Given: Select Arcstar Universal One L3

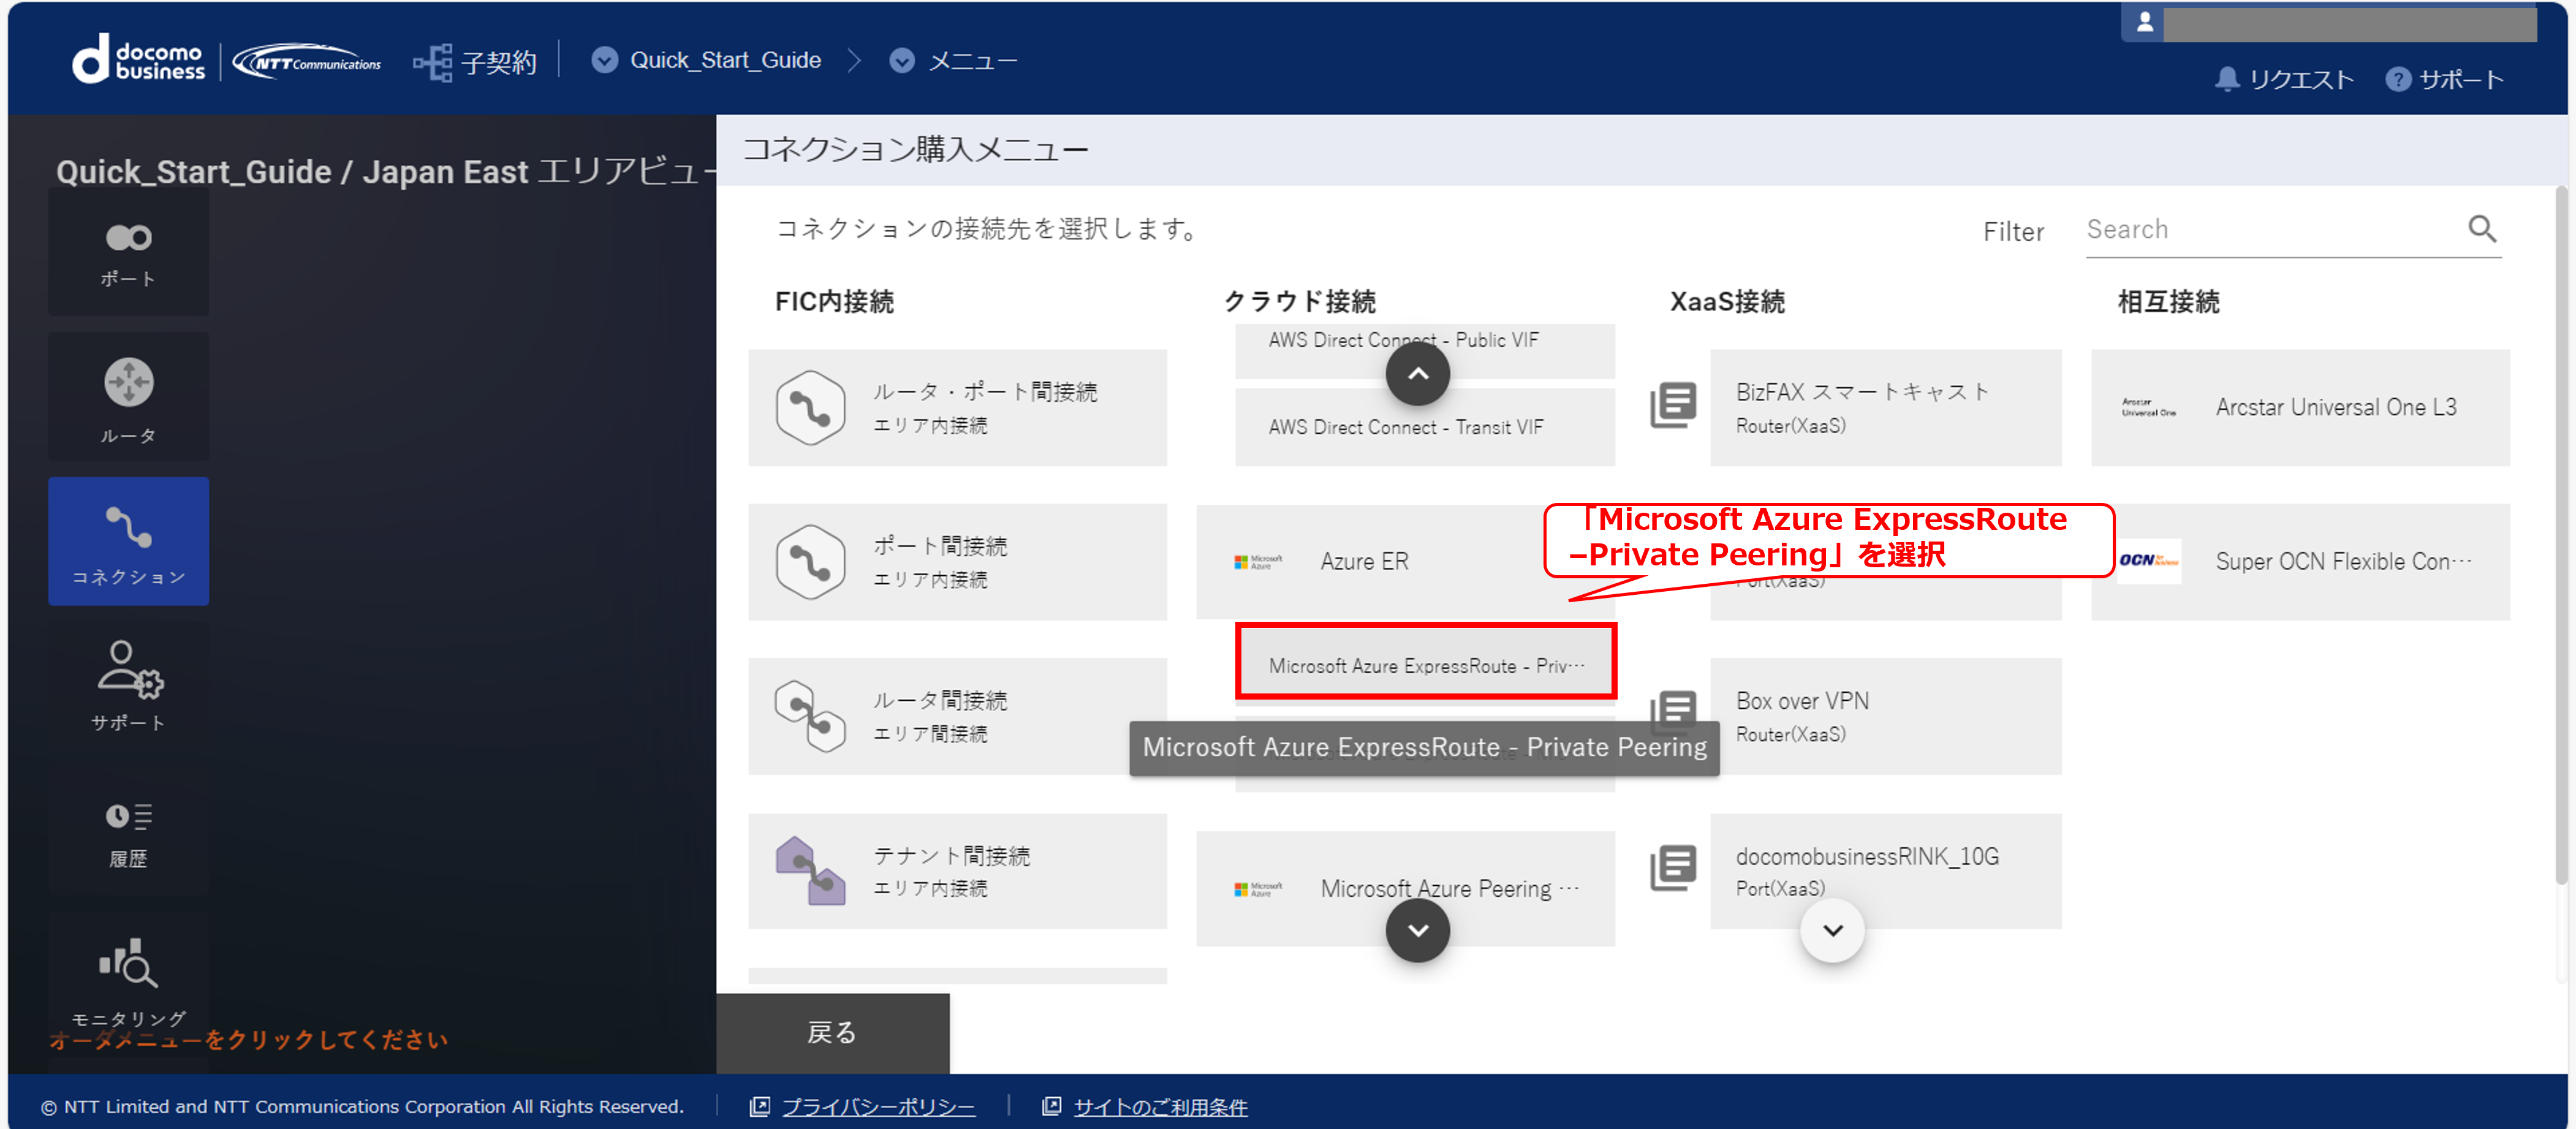Looking at the screenshot, I should coord(2300,408).
